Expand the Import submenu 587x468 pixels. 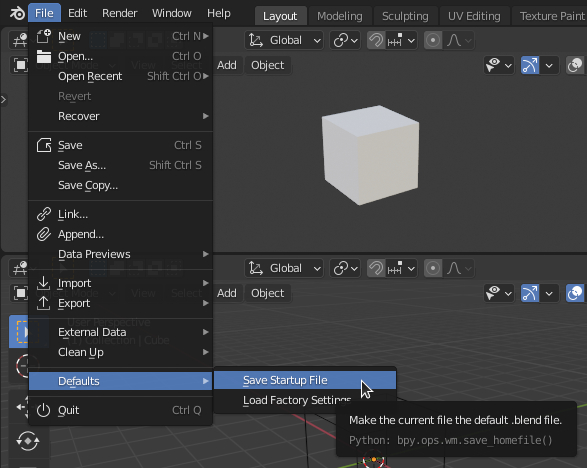click(x=121, y=283)
